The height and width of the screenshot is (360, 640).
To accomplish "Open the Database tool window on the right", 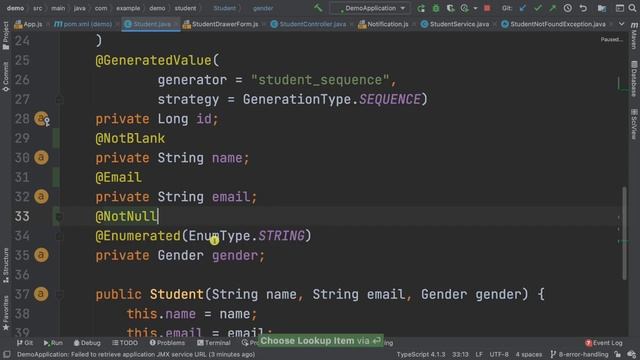I will [x=634, y=79].
